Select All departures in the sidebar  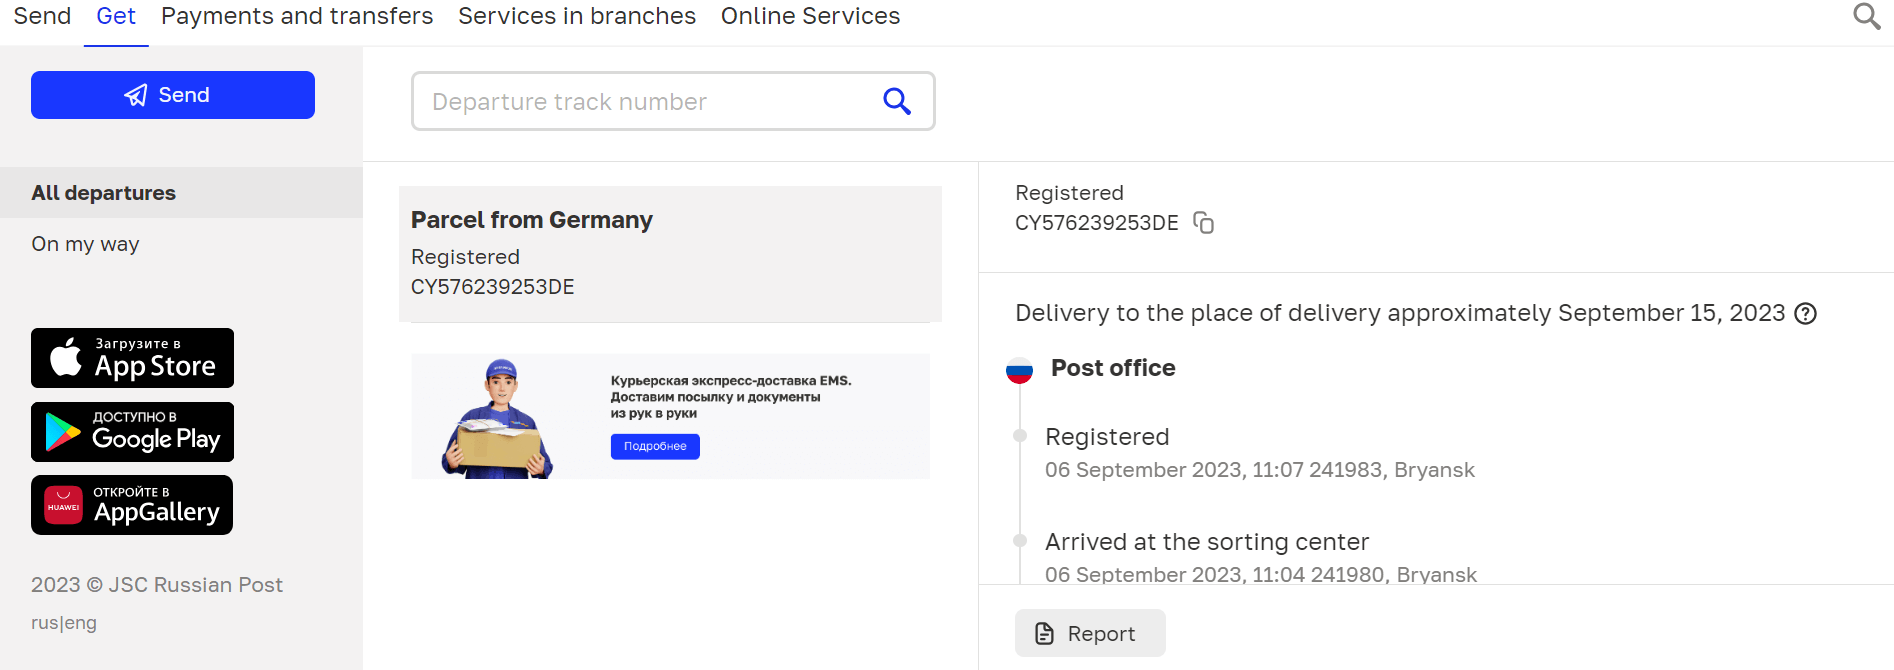tap(104, 193)
